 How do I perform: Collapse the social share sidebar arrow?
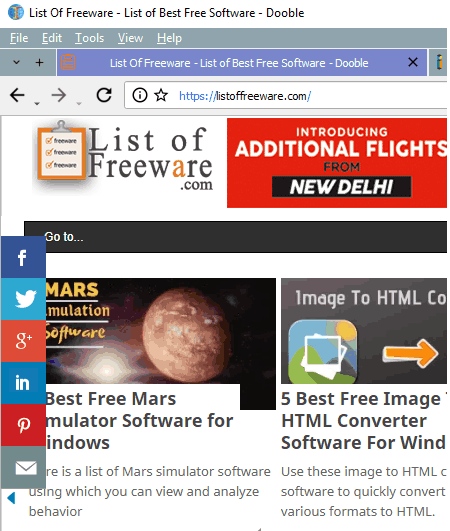tap(11, 498)
